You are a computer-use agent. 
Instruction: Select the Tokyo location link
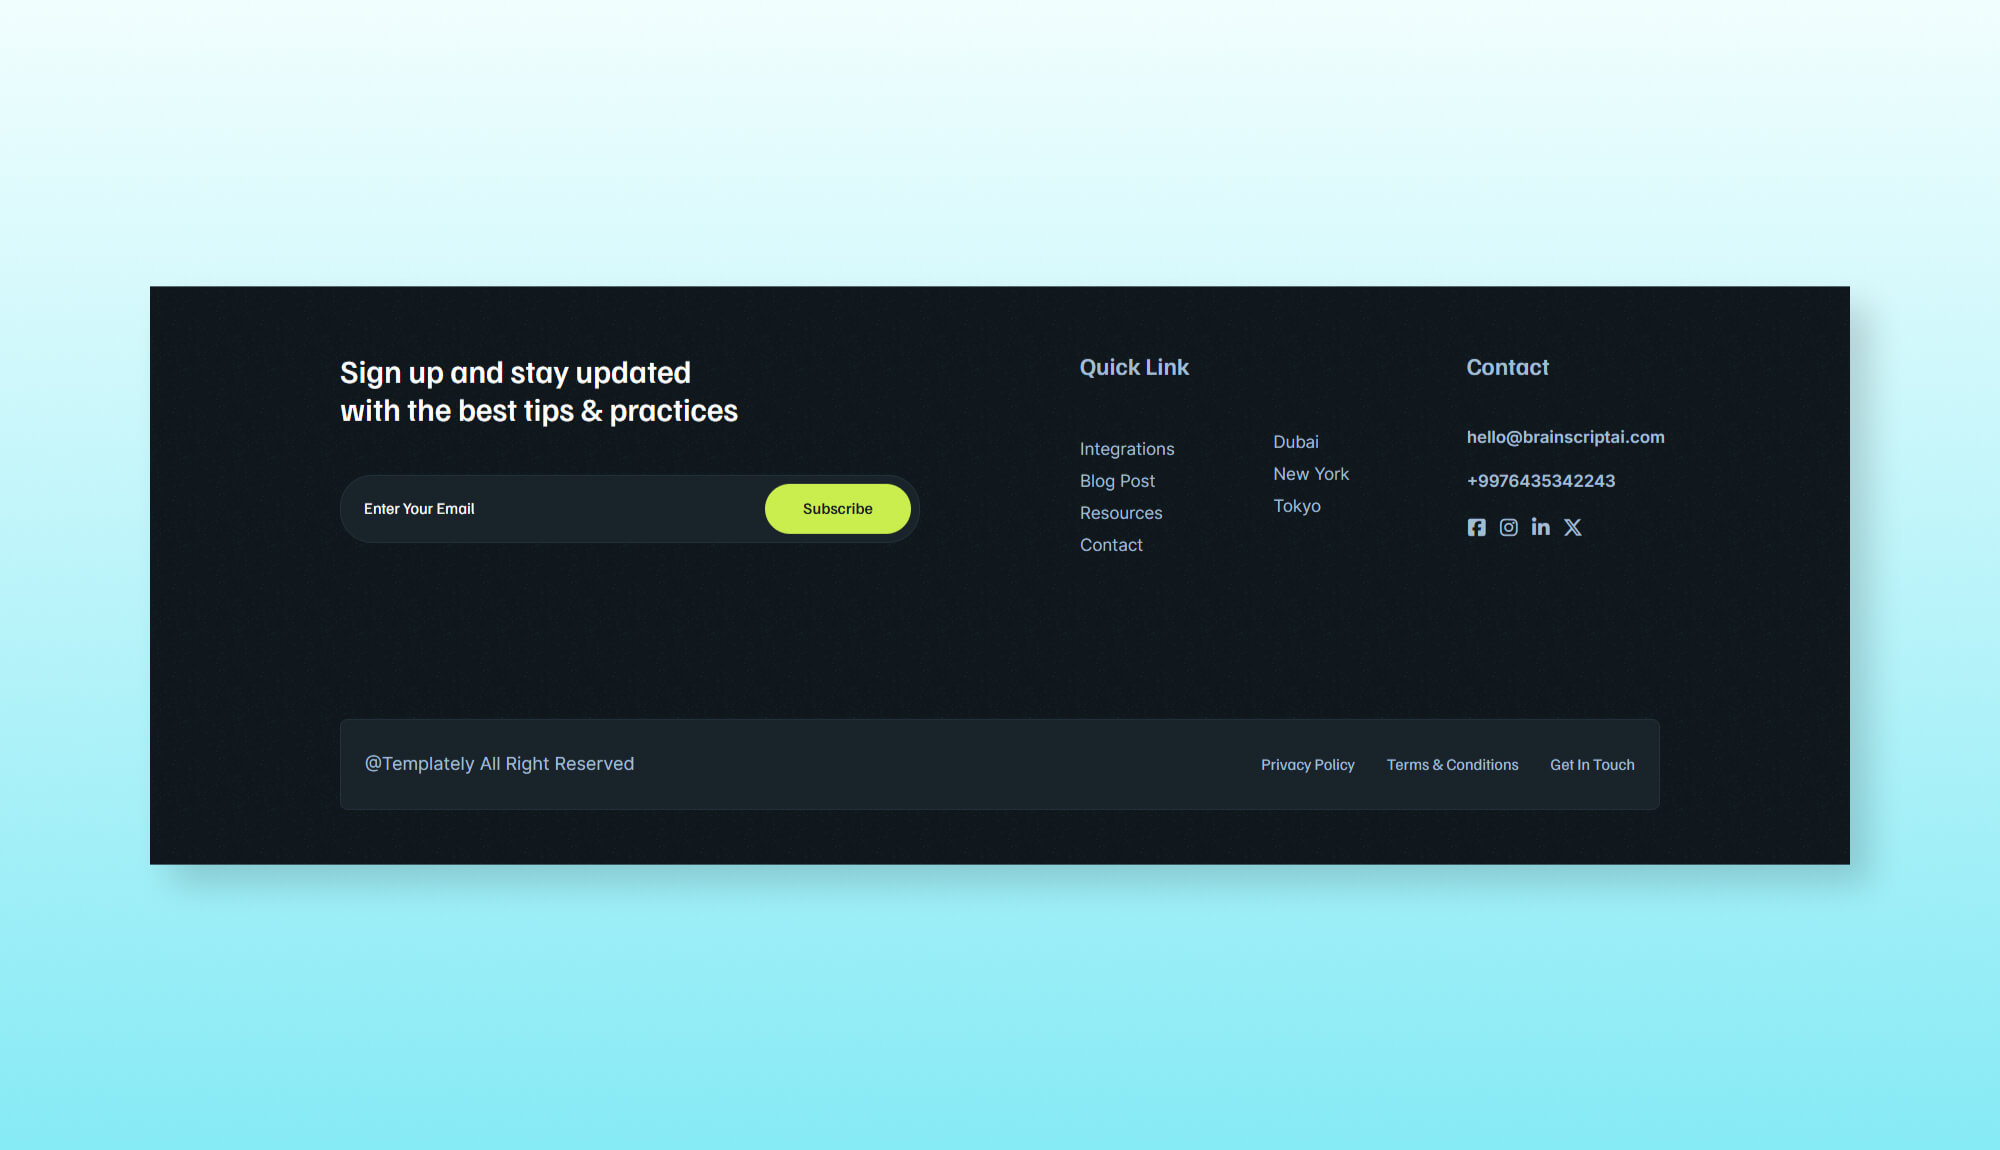tap(1297, 506)
